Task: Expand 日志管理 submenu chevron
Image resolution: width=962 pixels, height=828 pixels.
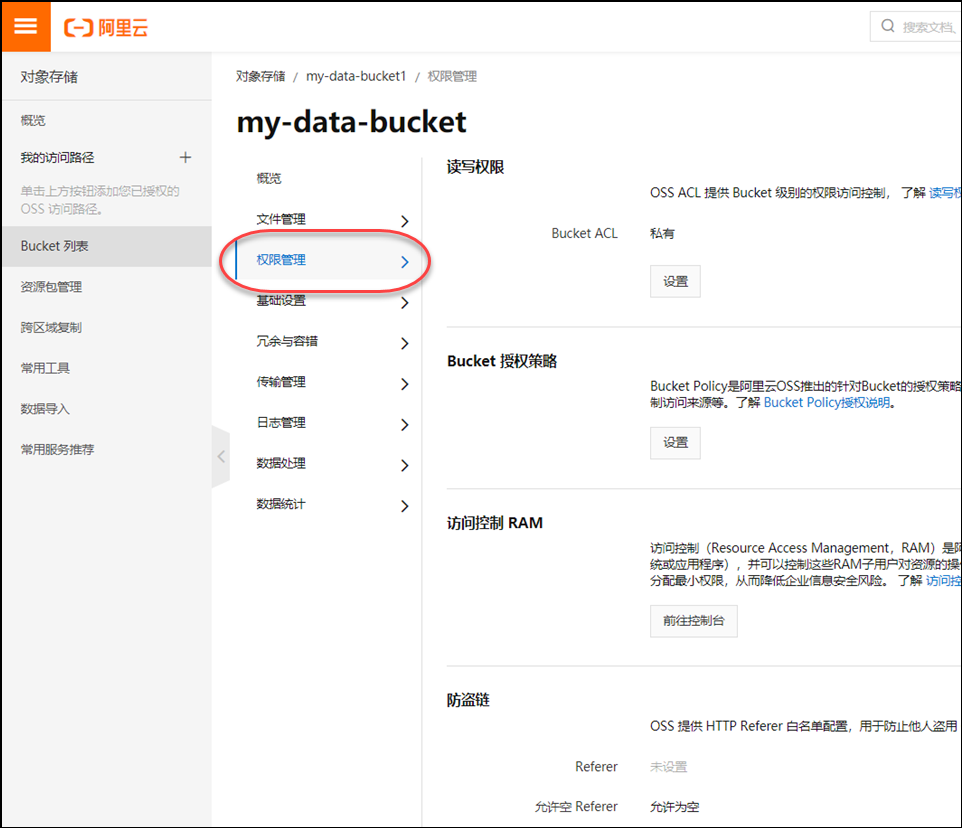Action: pos(404,425)
